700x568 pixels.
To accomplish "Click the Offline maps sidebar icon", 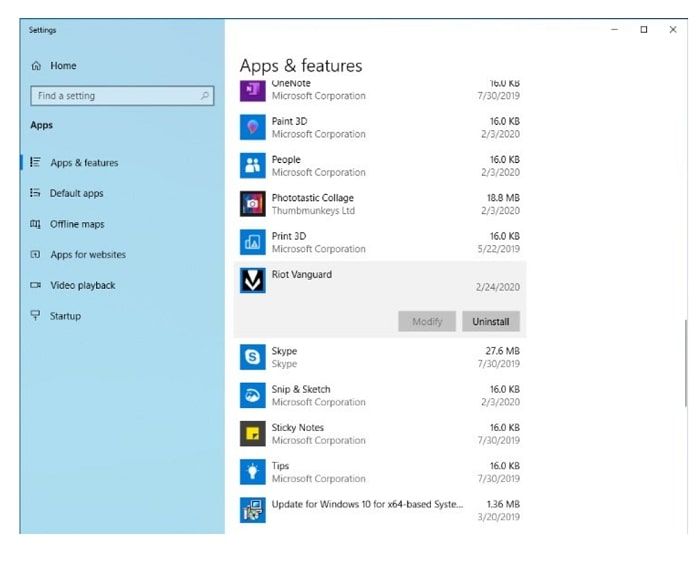I will (35, 224).
